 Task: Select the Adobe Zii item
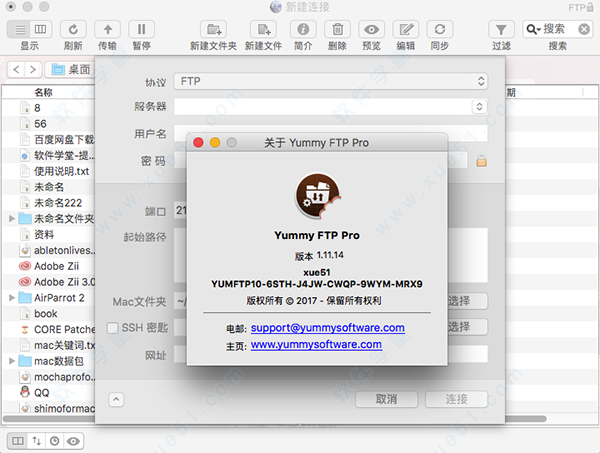point(56,266)
